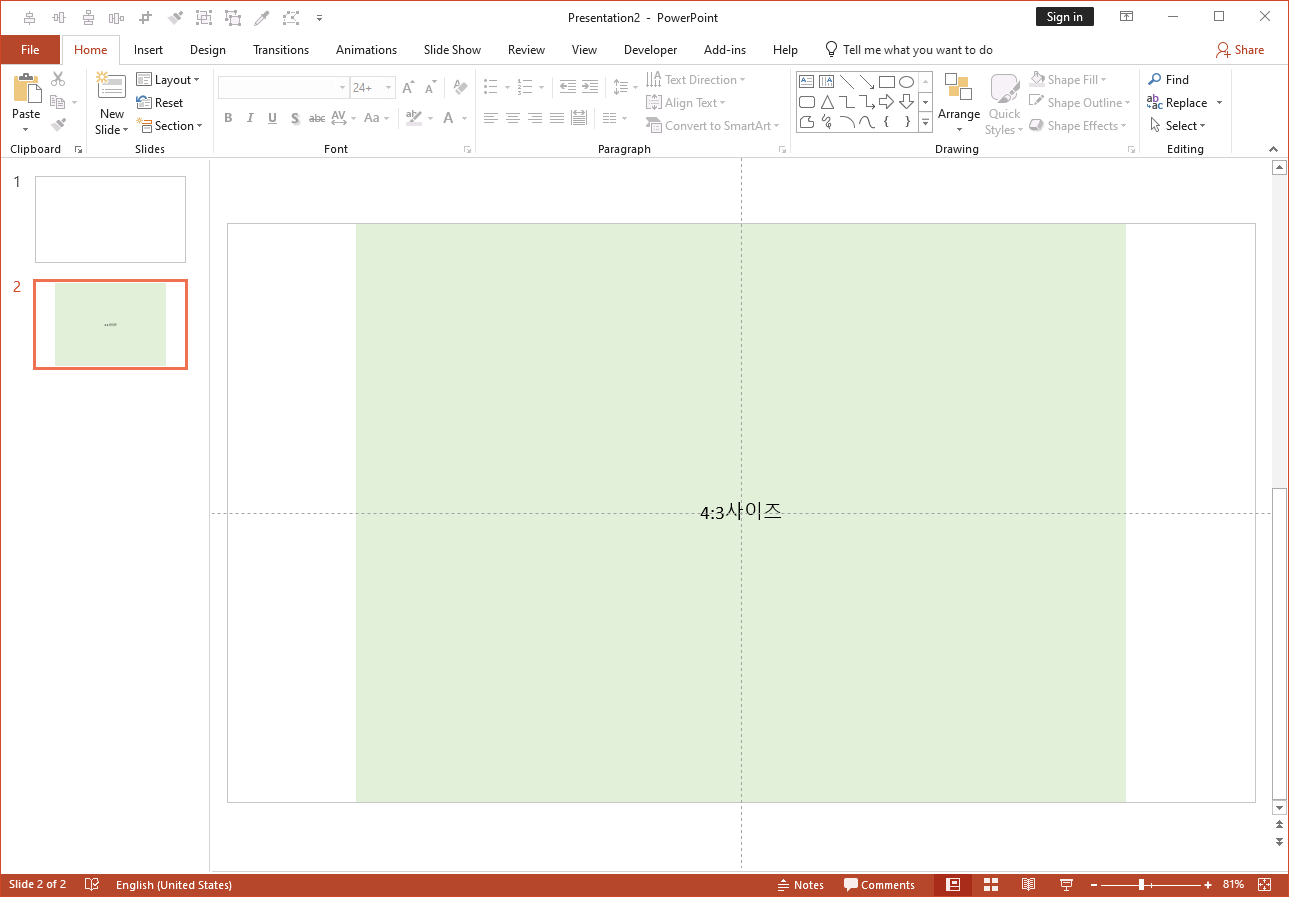Pick the Curve shape in gallery
Image resolution: width=1289 pixels, height=897 pixels.
[x=867, y=122]
